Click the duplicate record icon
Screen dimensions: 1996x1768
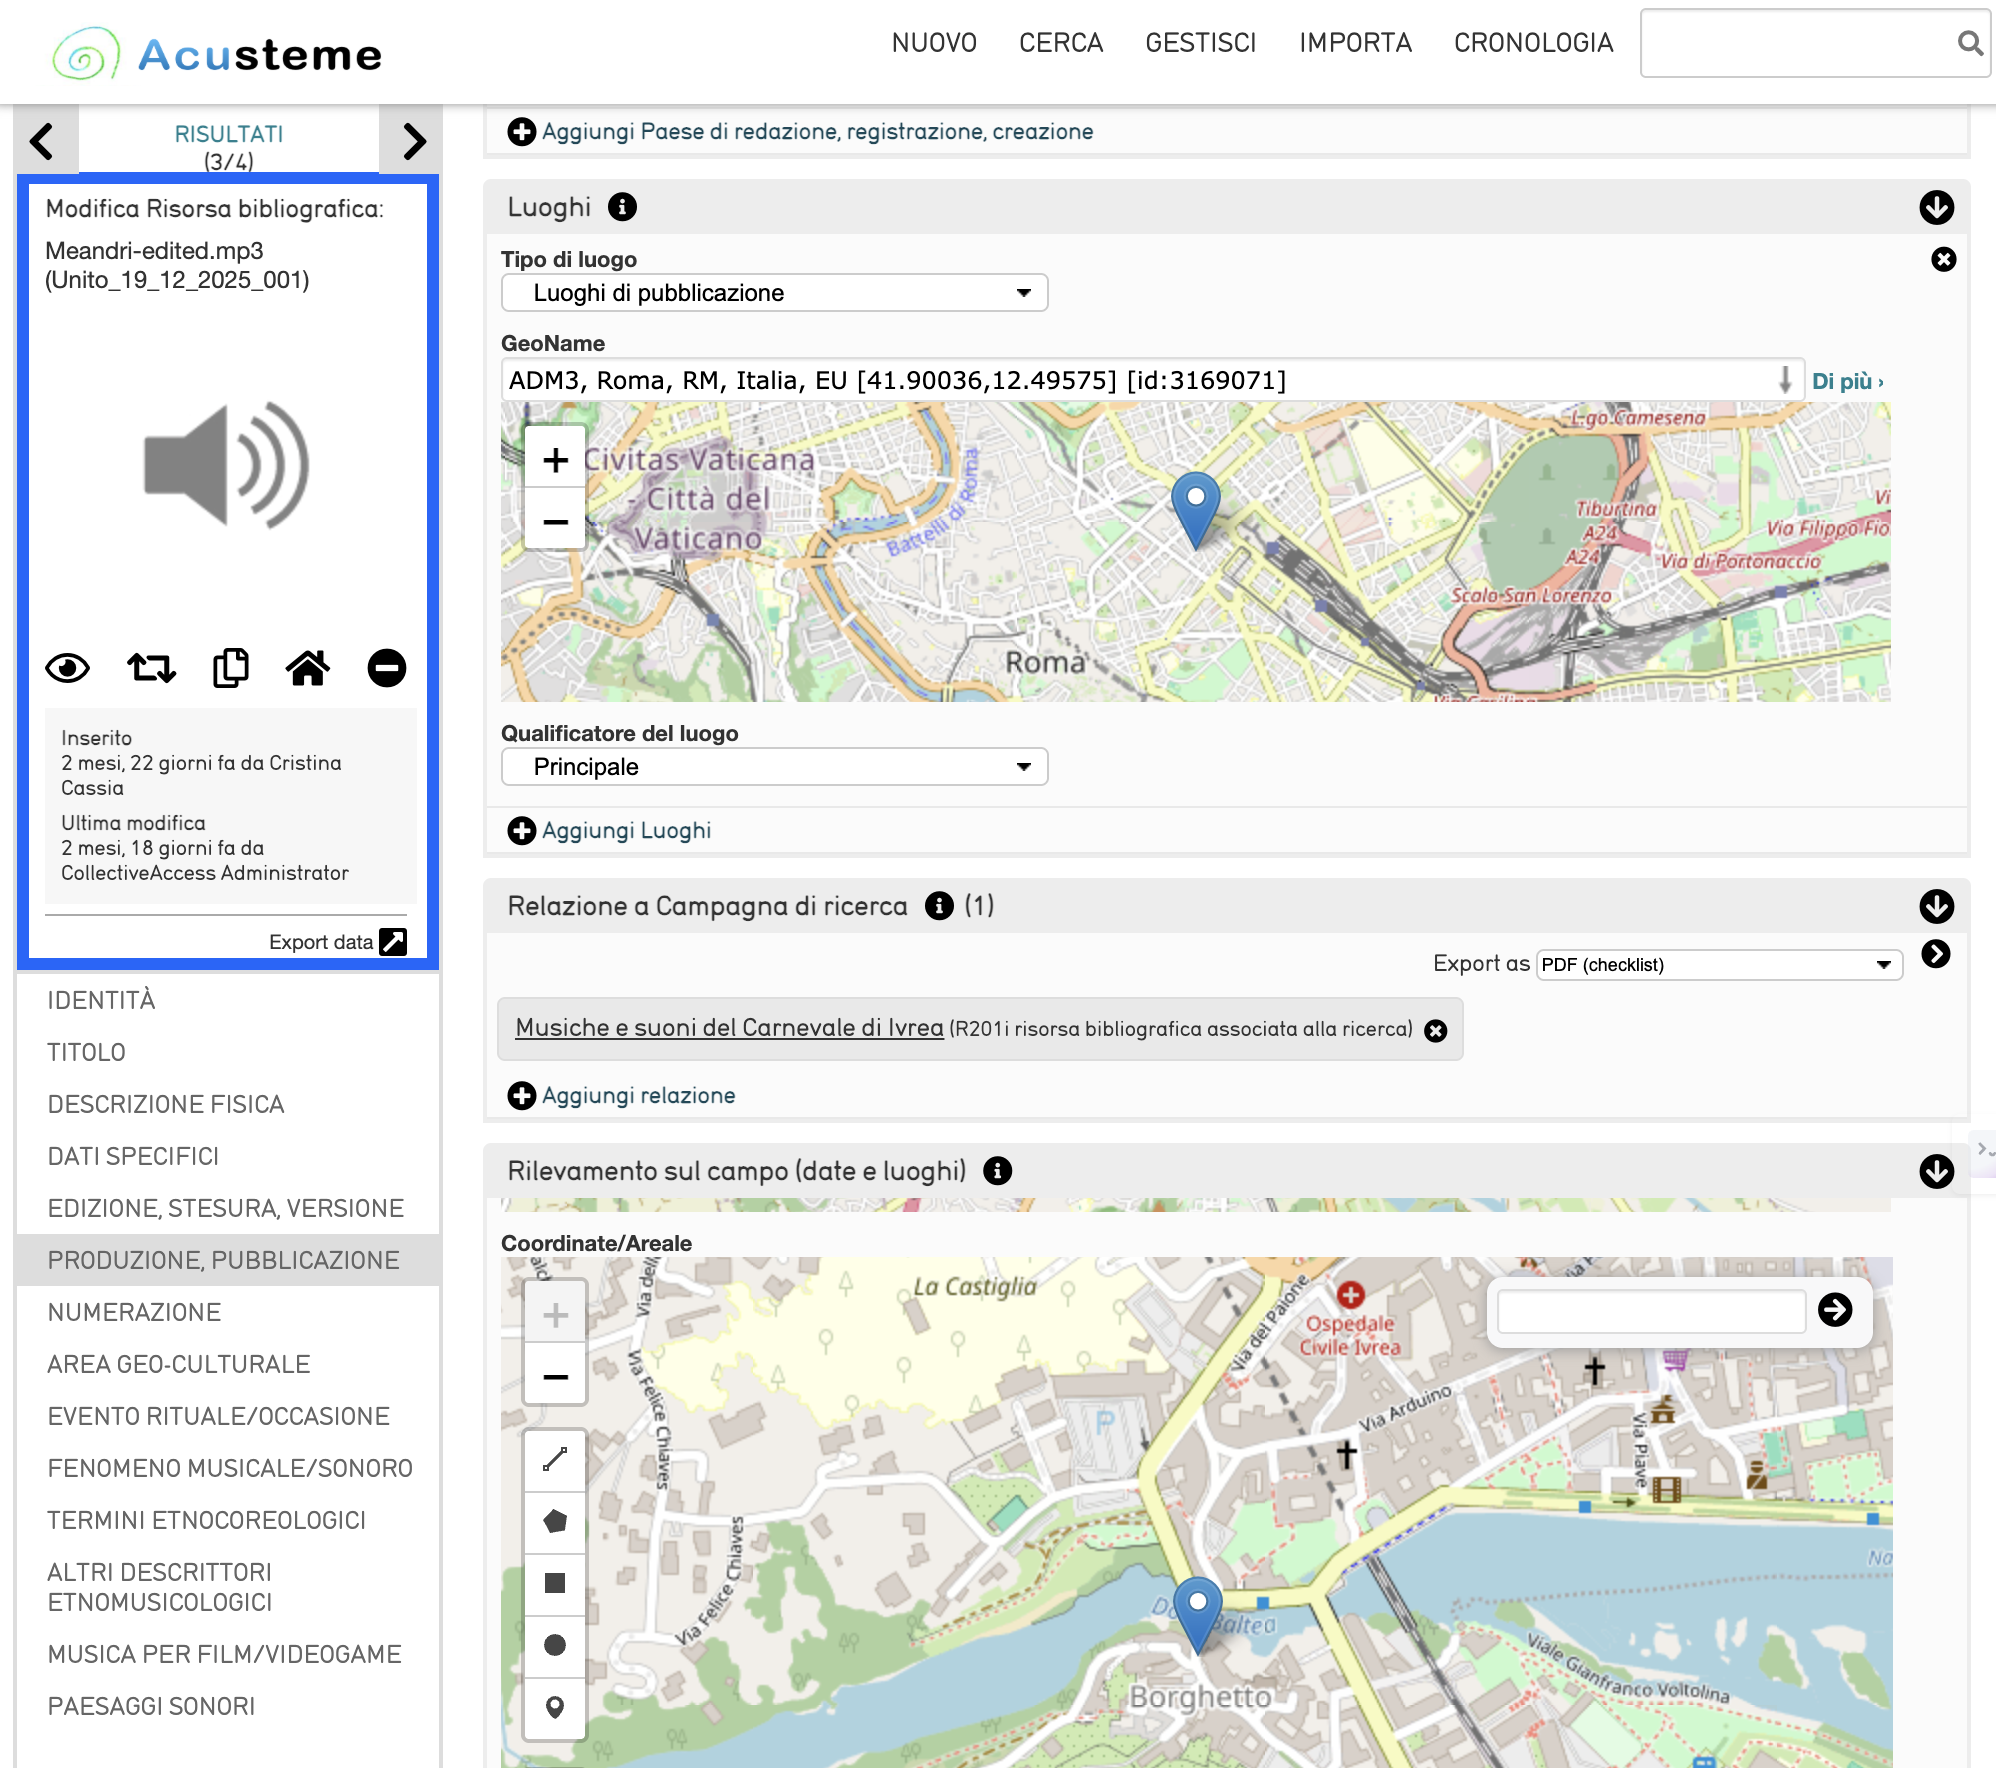[230, 668]
